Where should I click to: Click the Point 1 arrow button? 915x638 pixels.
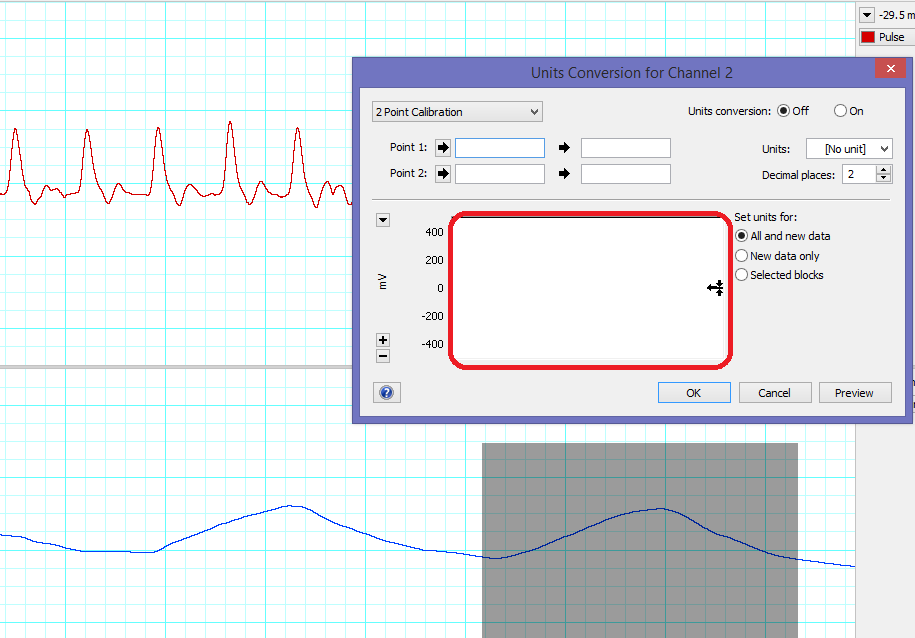point(444,148)
